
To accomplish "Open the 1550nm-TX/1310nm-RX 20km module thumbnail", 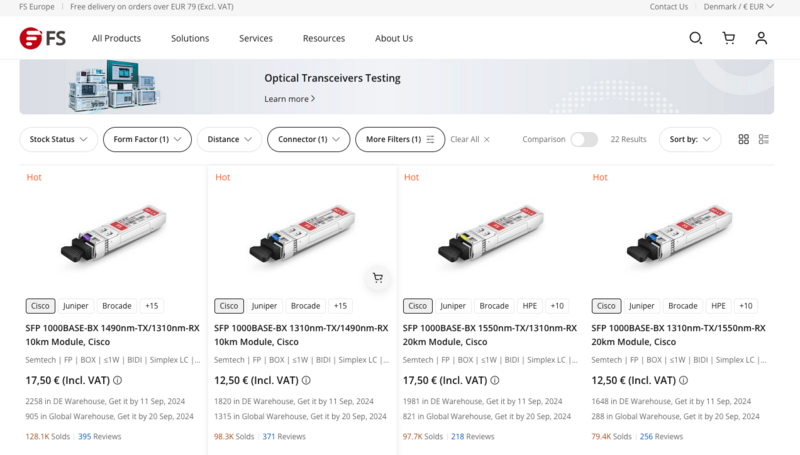I will (x=490, y=233).
